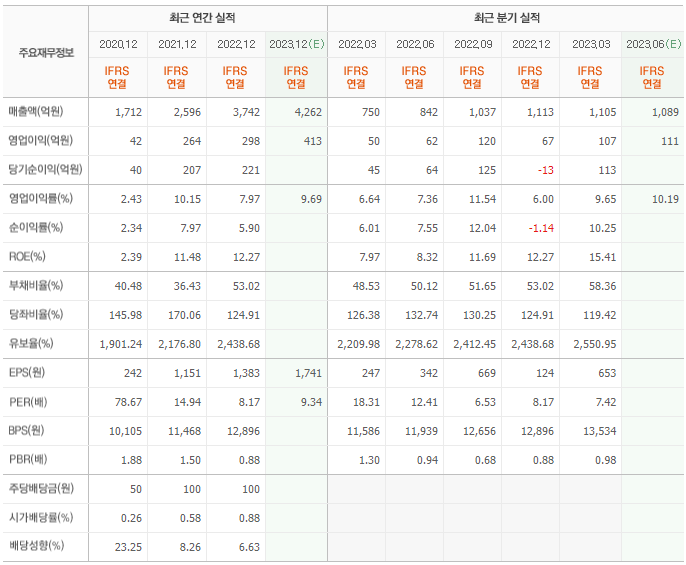Image resolution: width=686 pixels, height=565 pixels.
Task: Click the 58.36 debt ratio value
Action: [602, 286]
